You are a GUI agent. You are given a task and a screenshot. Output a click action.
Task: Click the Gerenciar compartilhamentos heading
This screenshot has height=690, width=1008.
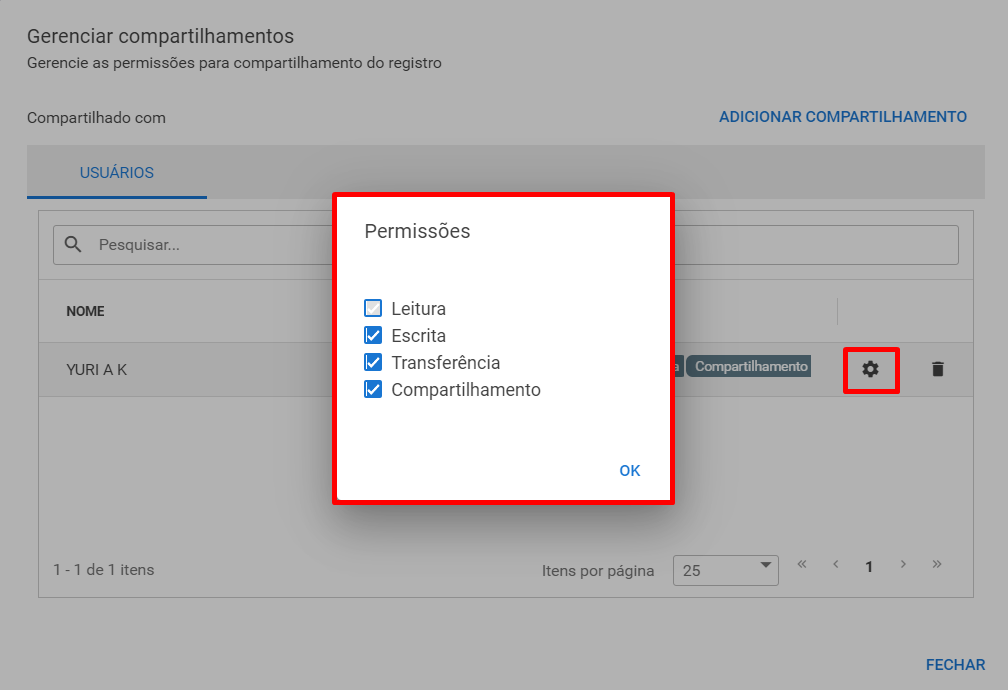coord(161,36)
